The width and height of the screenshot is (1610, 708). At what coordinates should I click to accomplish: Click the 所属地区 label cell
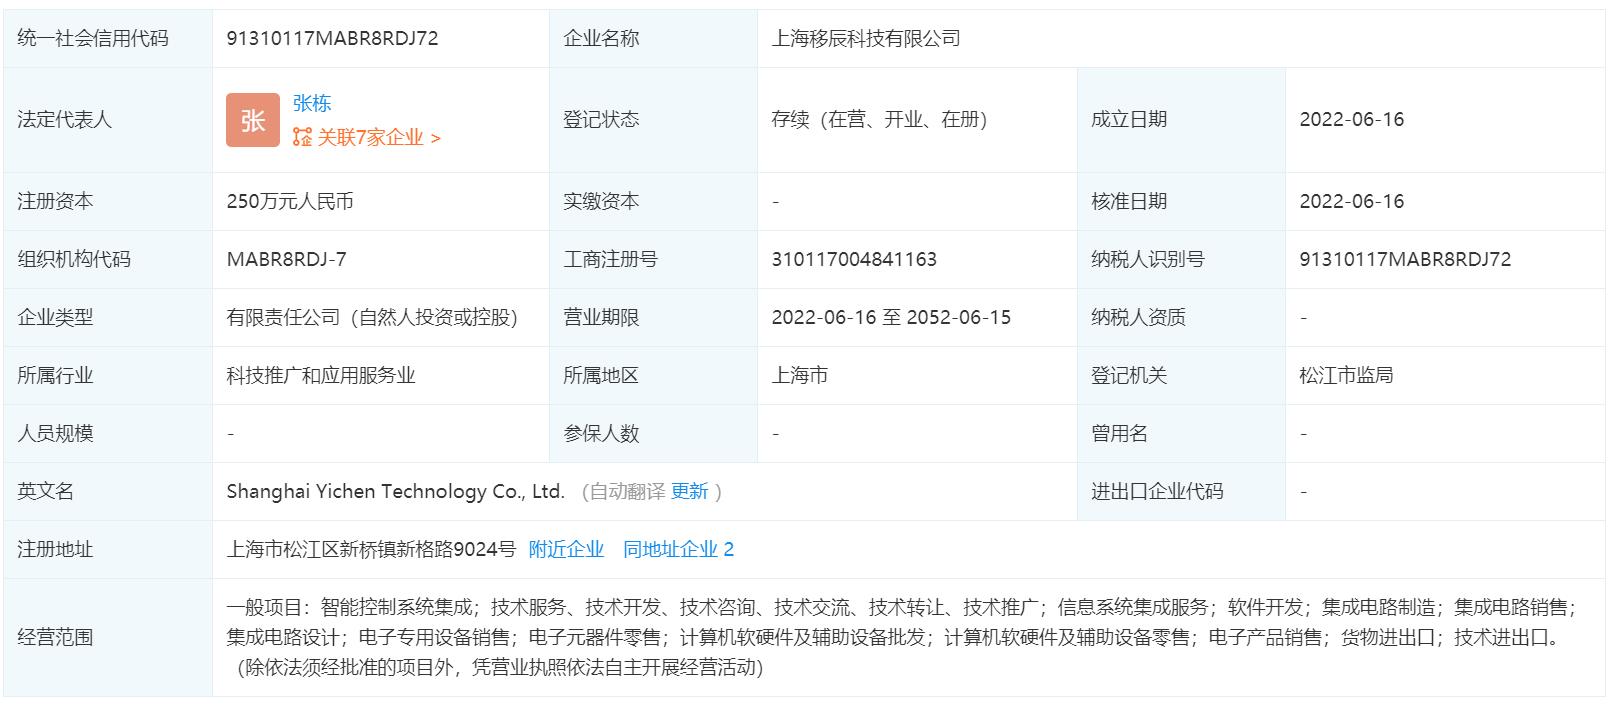(653, 375)
